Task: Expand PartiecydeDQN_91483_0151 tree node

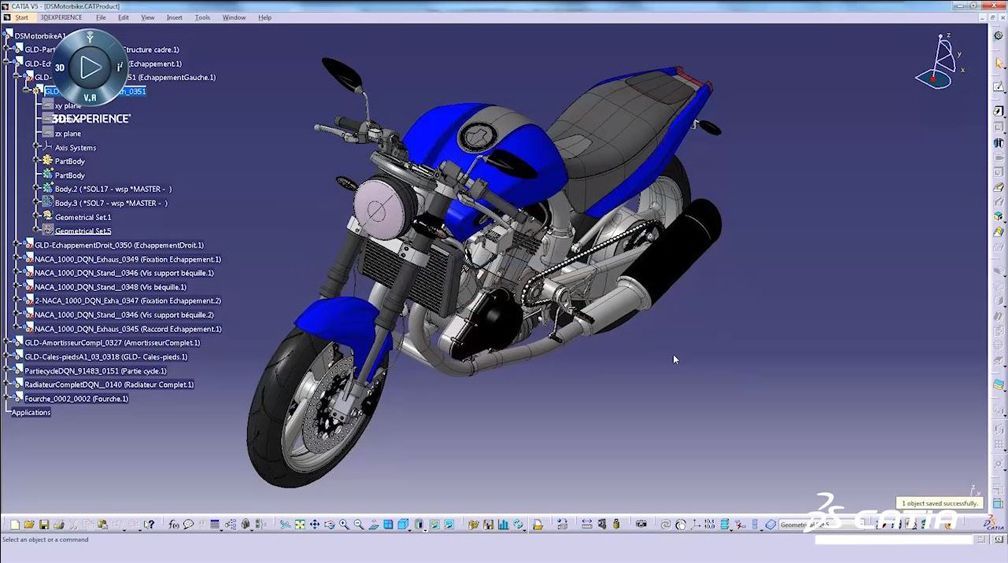Action: [x=7, y=371]
